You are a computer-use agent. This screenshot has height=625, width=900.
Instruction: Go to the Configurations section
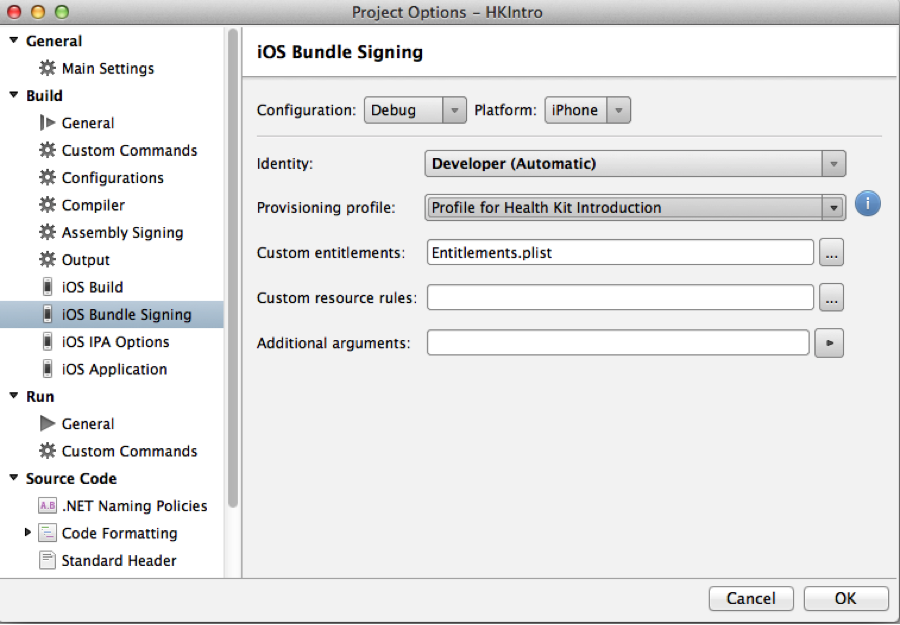point(112,178)
